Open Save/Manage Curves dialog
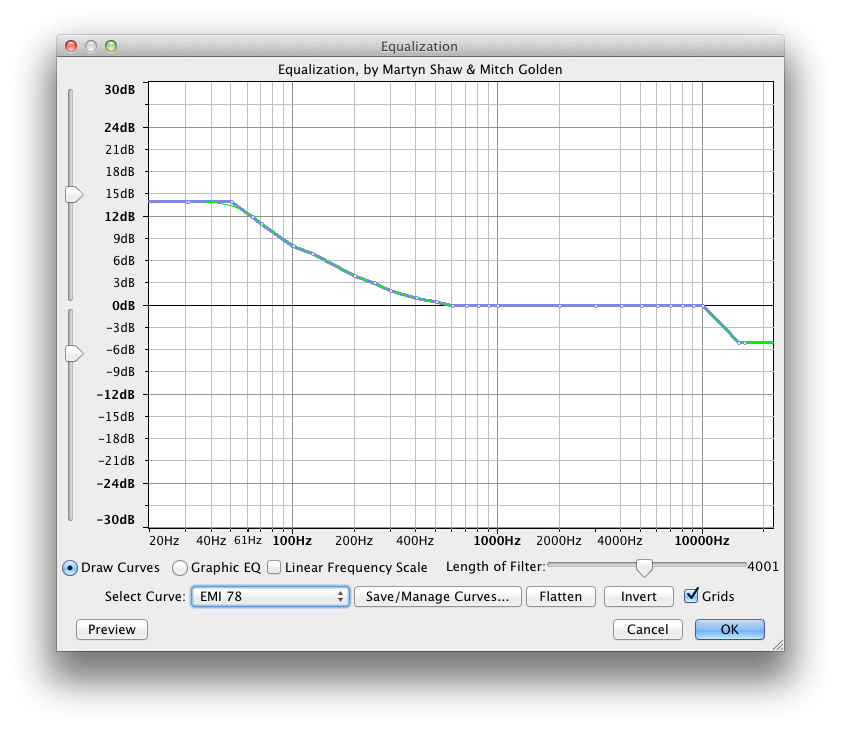The width and height of the screenshot is (841, 730). [x=439, y=597]
